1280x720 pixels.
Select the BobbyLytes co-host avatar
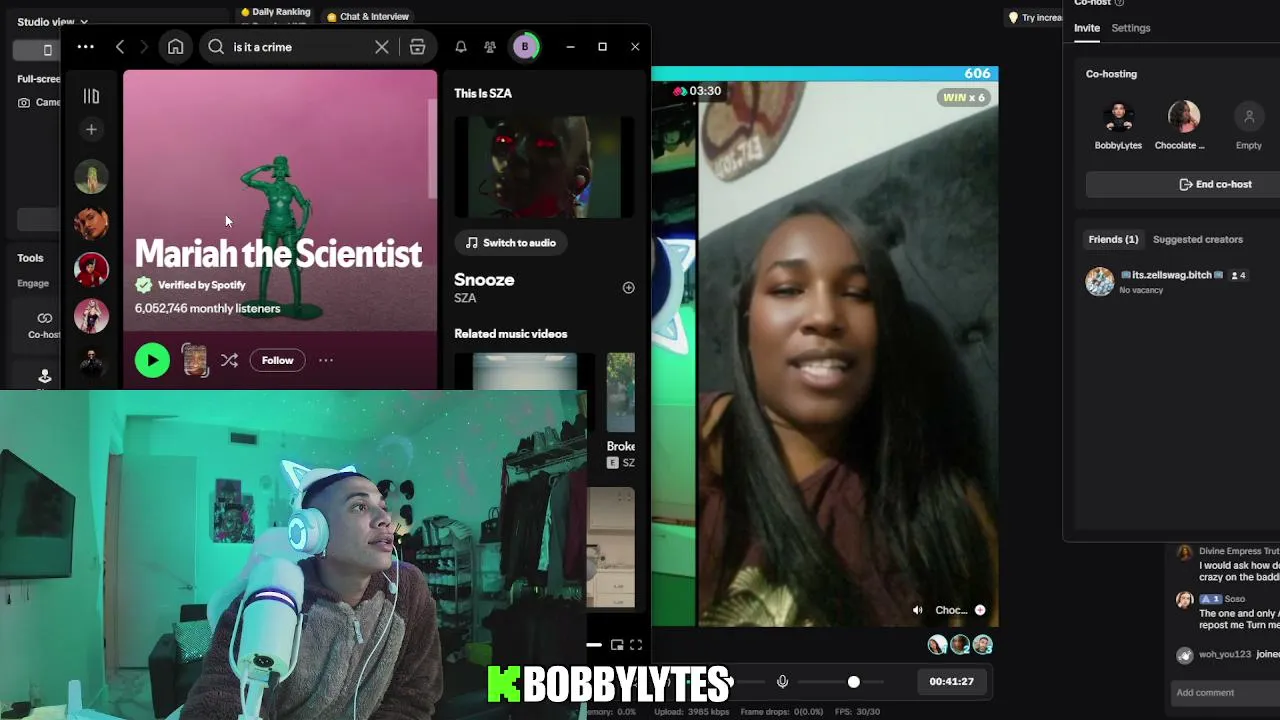[1118, 117]
